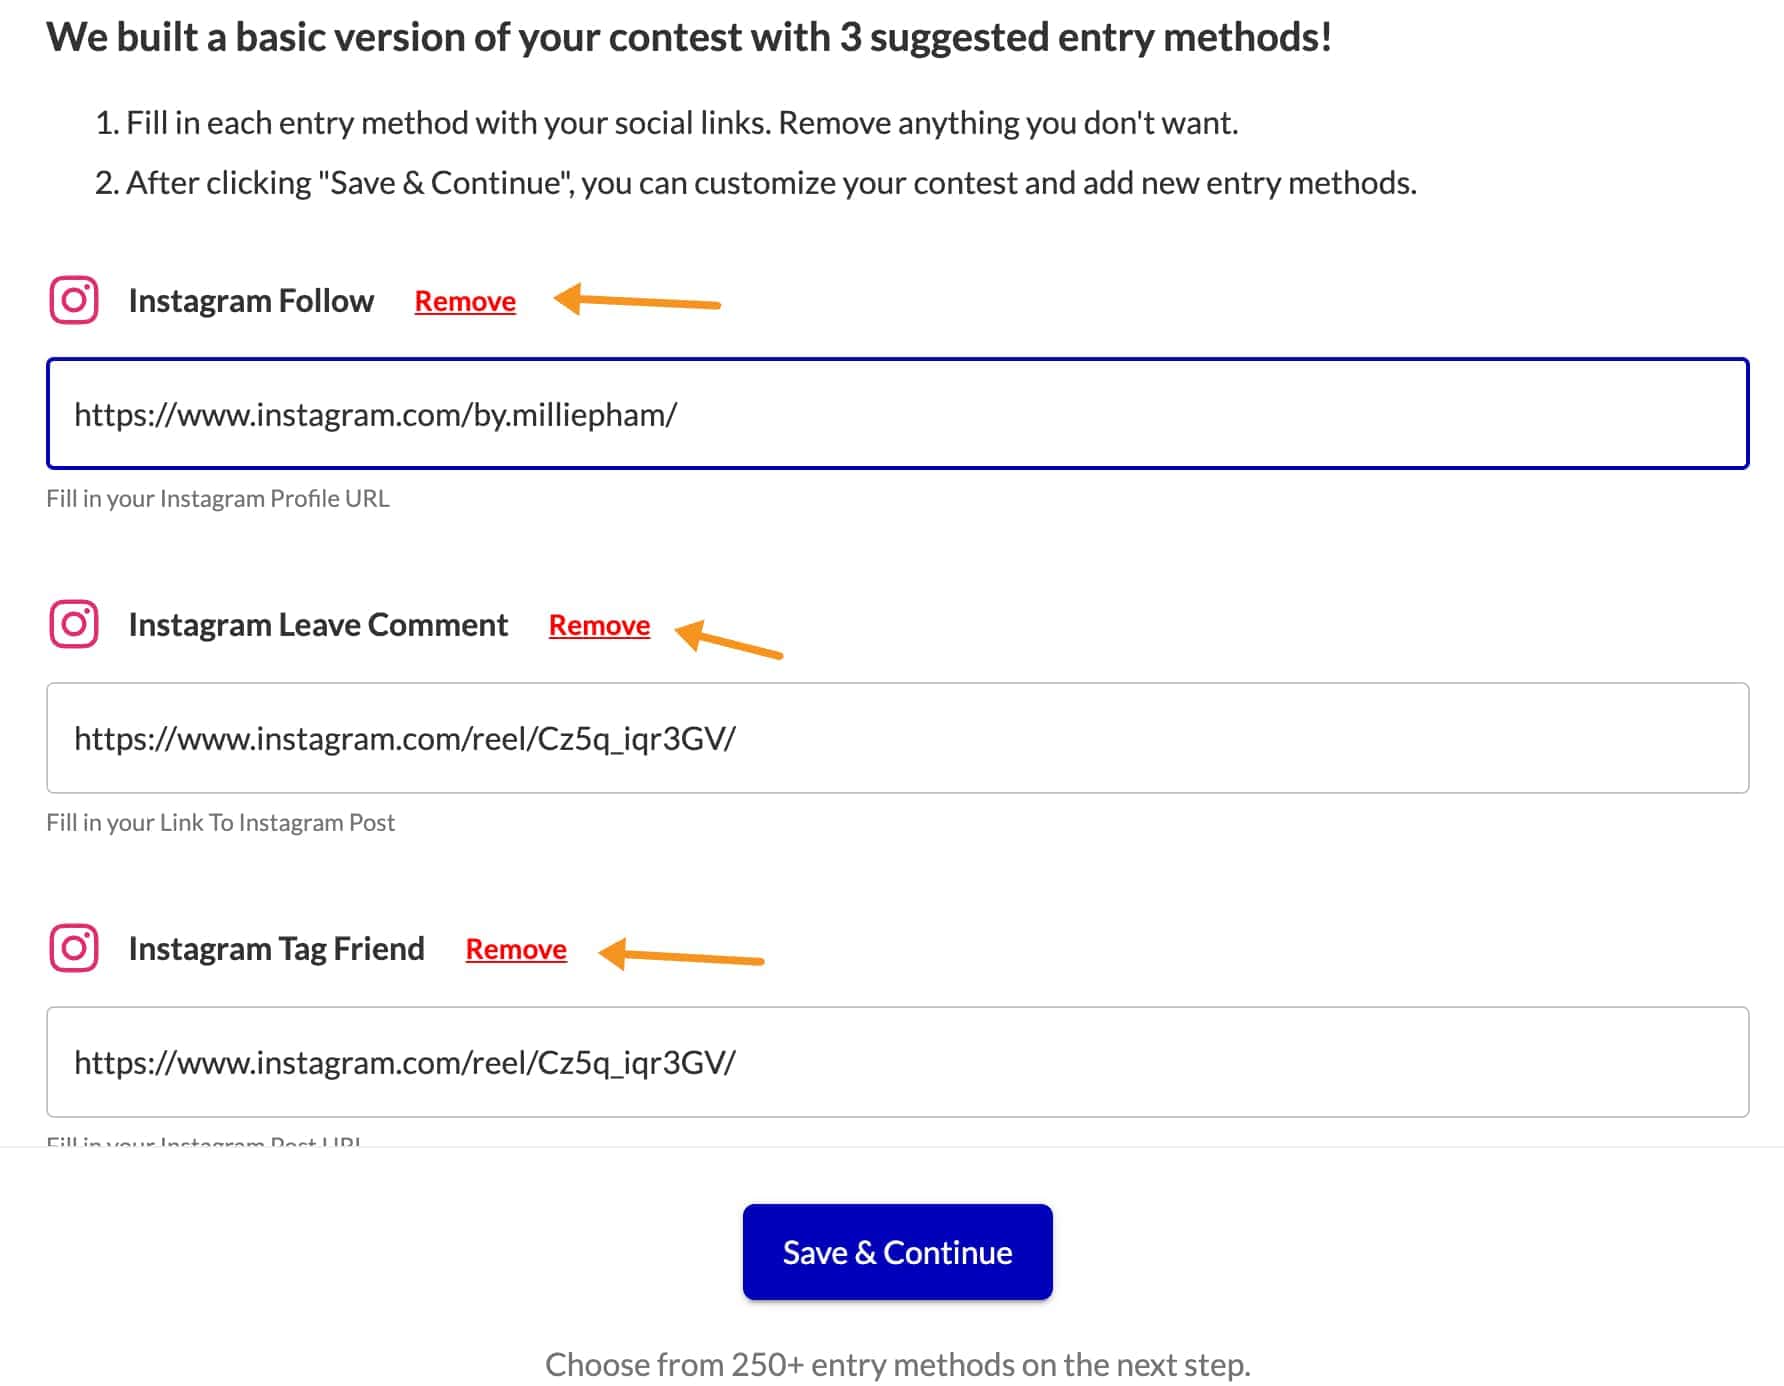Click the Fill in your Link To Instagram Post hint
Image resolution: width=1784 pixels, height=1386 pixels.
click(x=221, y=821)
